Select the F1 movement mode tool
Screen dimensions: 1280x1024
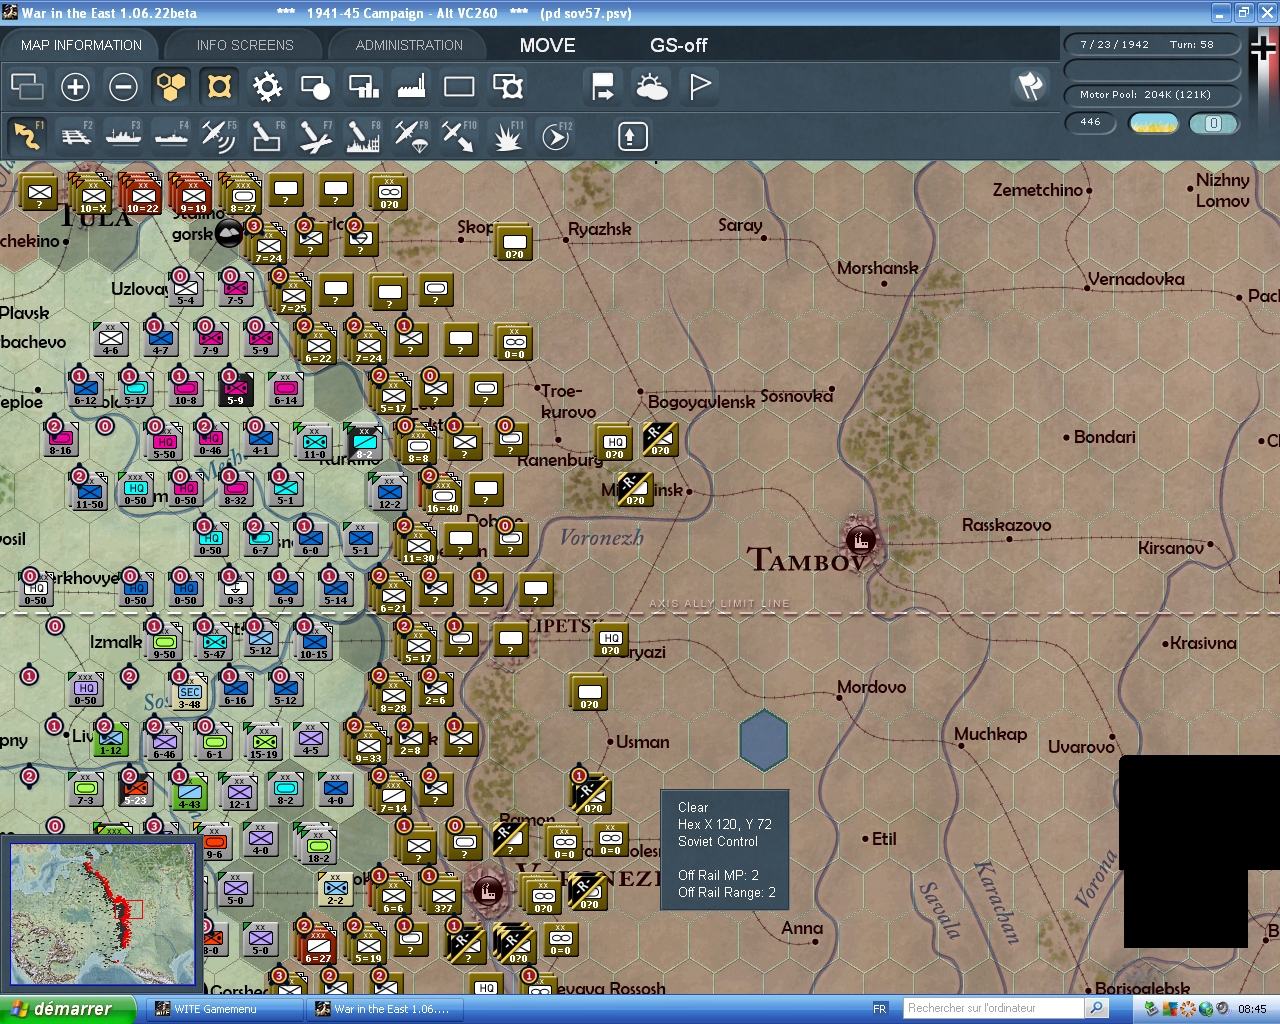click(27, 136)
